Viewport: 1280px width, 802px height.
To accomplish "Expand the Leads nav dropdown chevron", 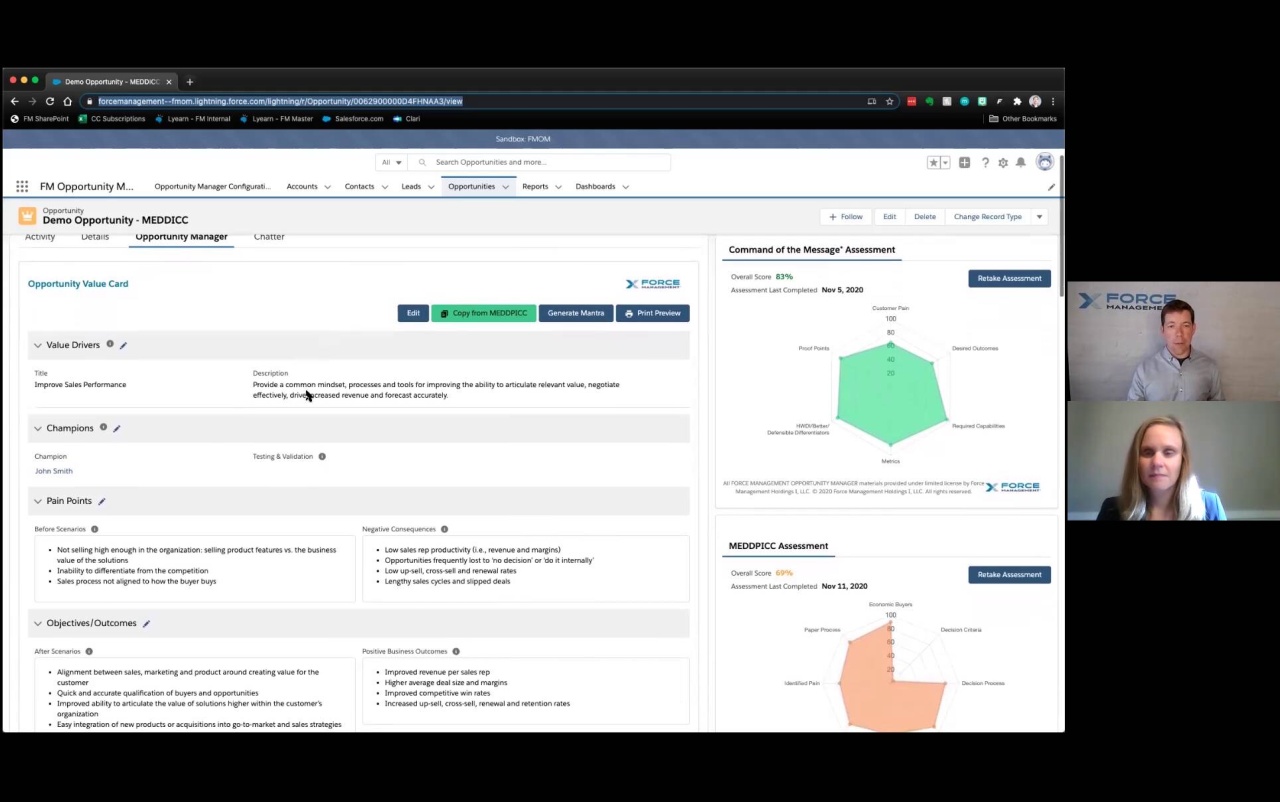I will pos(431,187).
